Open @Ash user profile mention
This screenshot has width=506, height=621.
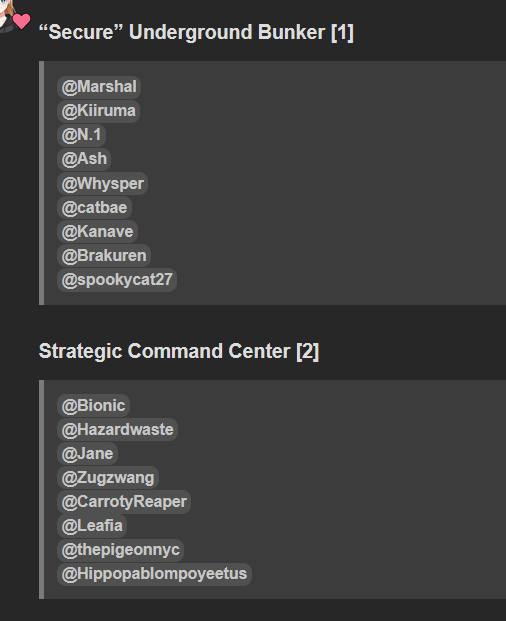(x=84, y=159)
